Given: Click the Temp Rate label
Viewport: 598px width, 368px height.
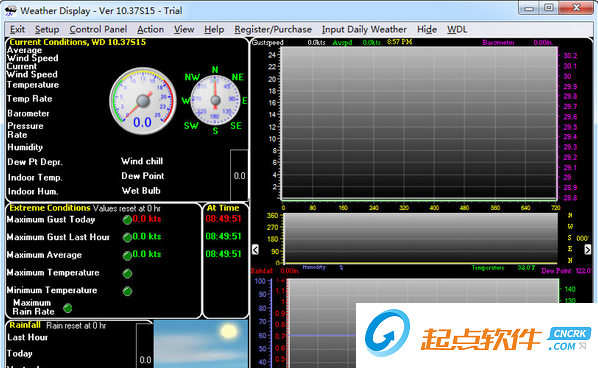Looking at the screenshot, I should [29, 99].
